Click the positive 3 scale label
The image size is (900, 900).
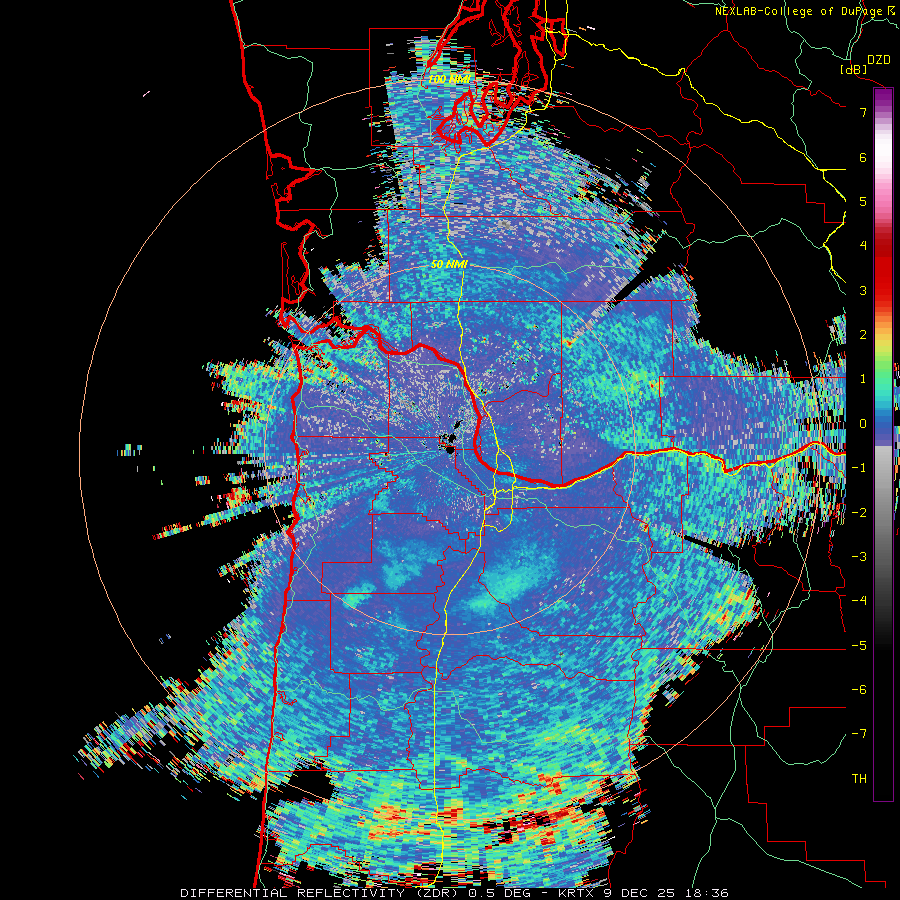[x=863, y=290]
